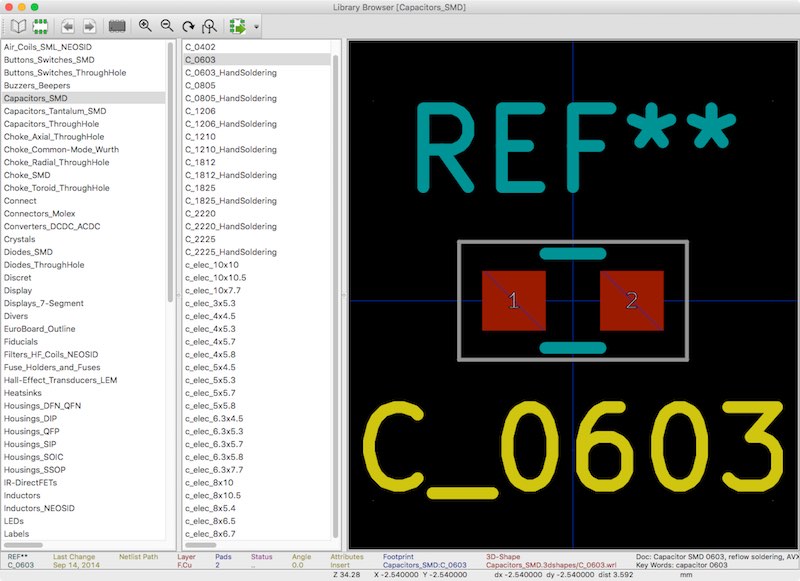Click the footprint list vertical scrollbar
Image resolution: width=800 pixels, height=581 pixels.
click(x=335, y=296)
